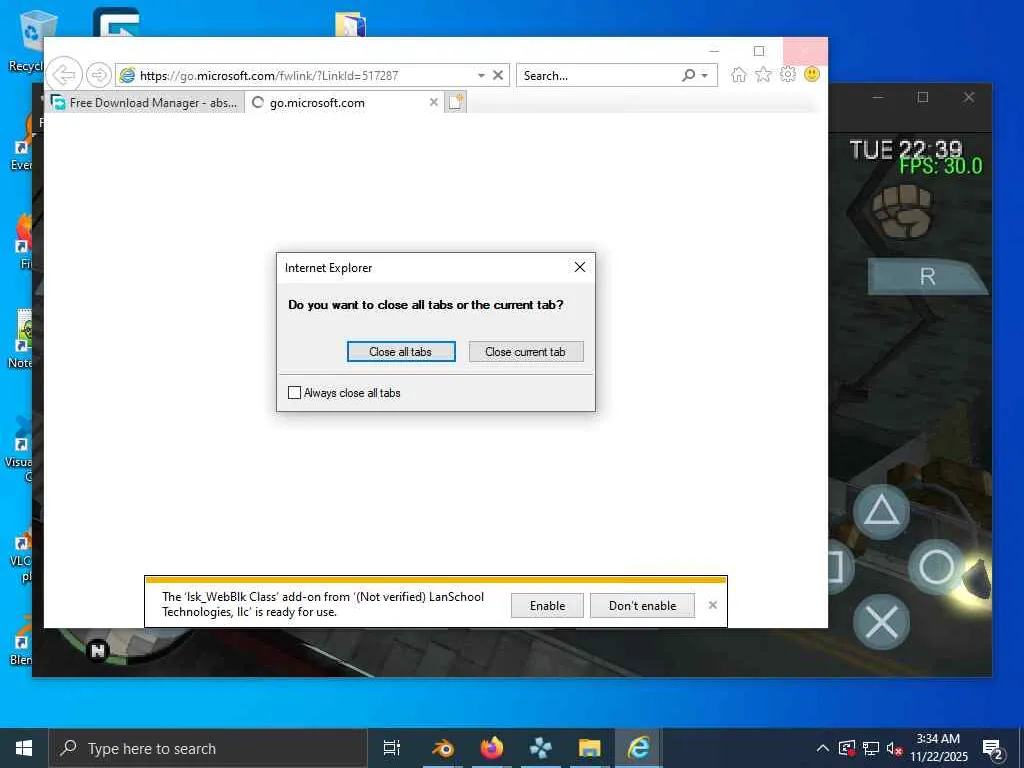
Task: Stop loading with the address bar X
Action: (x=498, y=75)
